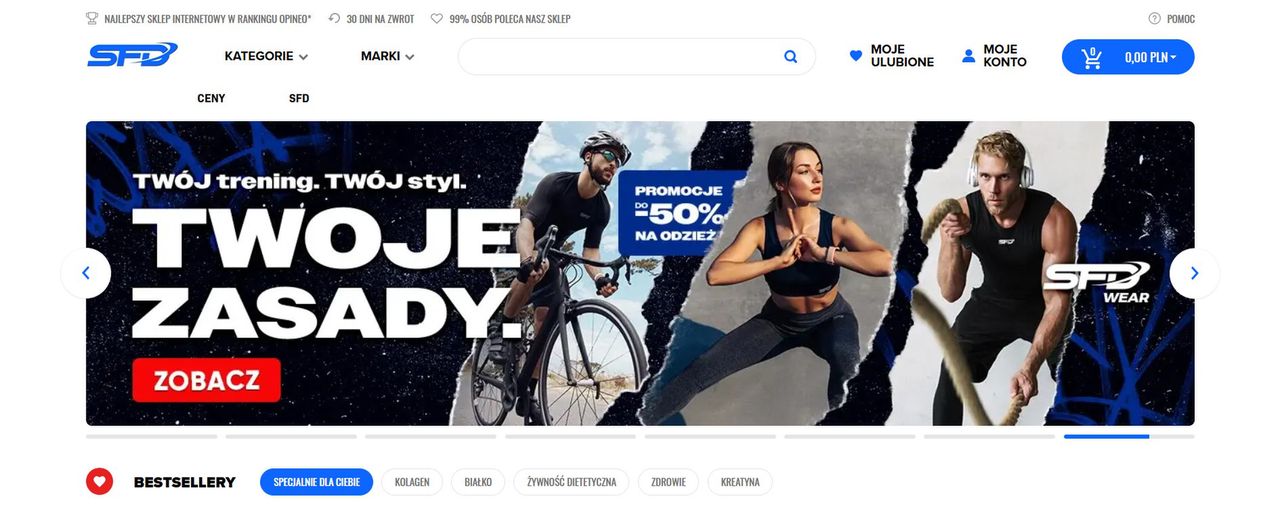Select the Kolagen bestseller filter
The height and width of the screenshot is (505, 1280).
click(412, 482)
